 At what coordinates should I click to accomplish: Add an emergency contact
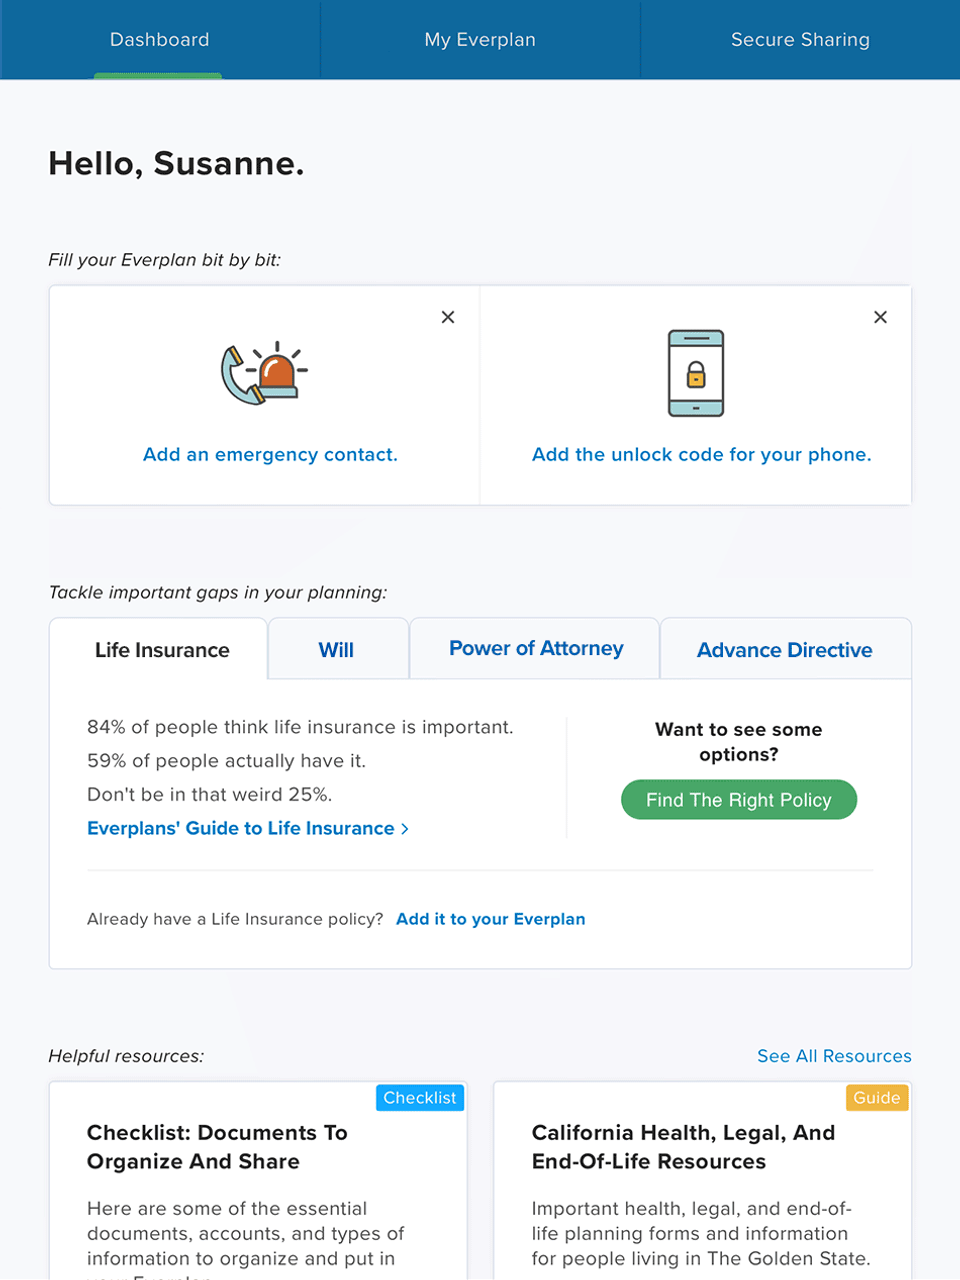click(270, 454)
